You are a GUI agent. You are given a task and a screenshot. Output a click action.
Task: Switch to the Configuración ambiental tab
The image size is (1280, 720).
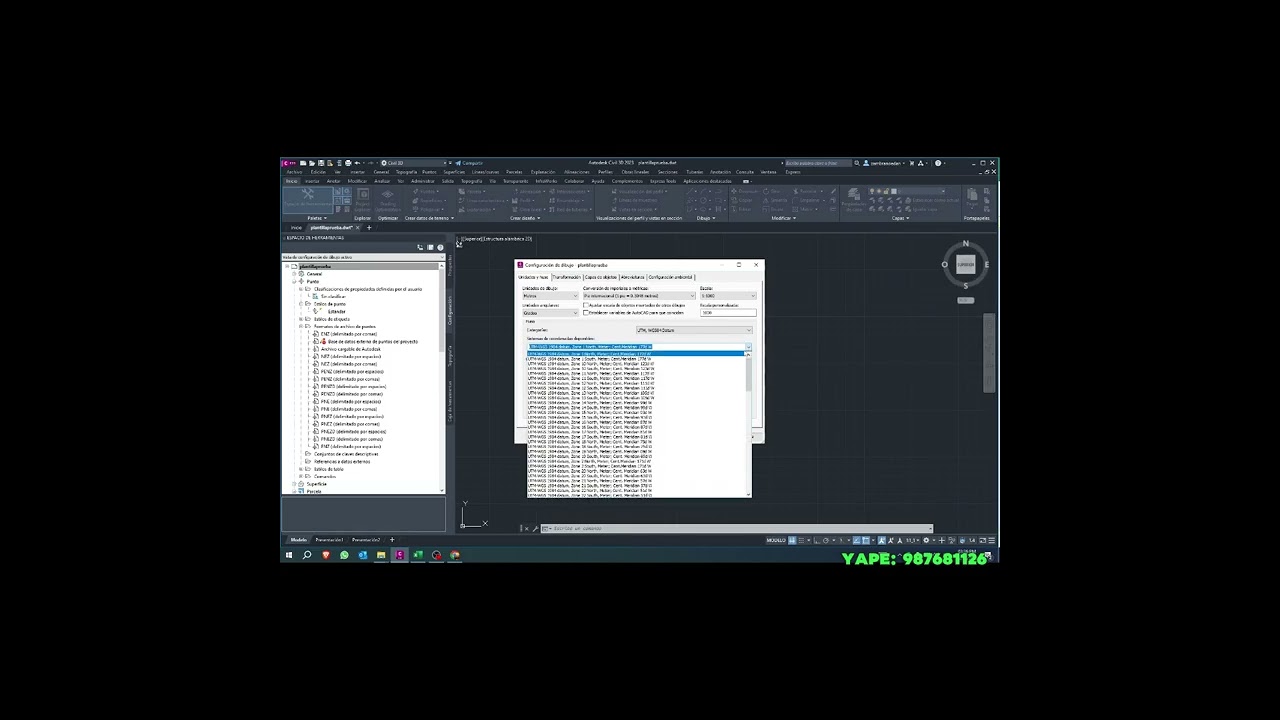(670, 277)
